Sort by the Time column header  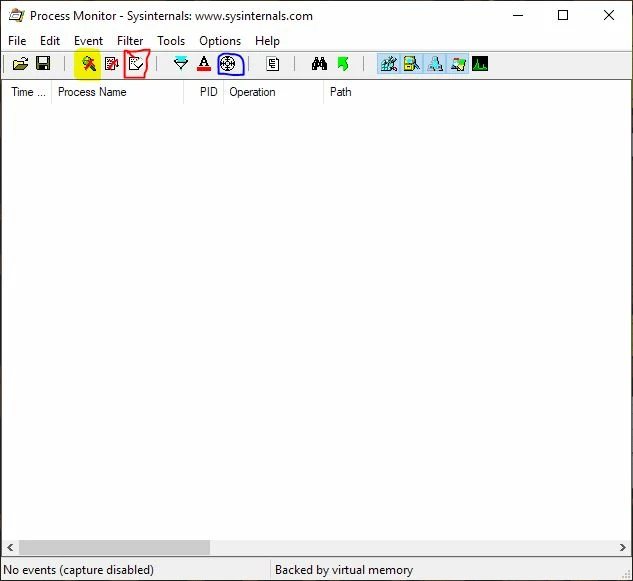coord(27,92)
